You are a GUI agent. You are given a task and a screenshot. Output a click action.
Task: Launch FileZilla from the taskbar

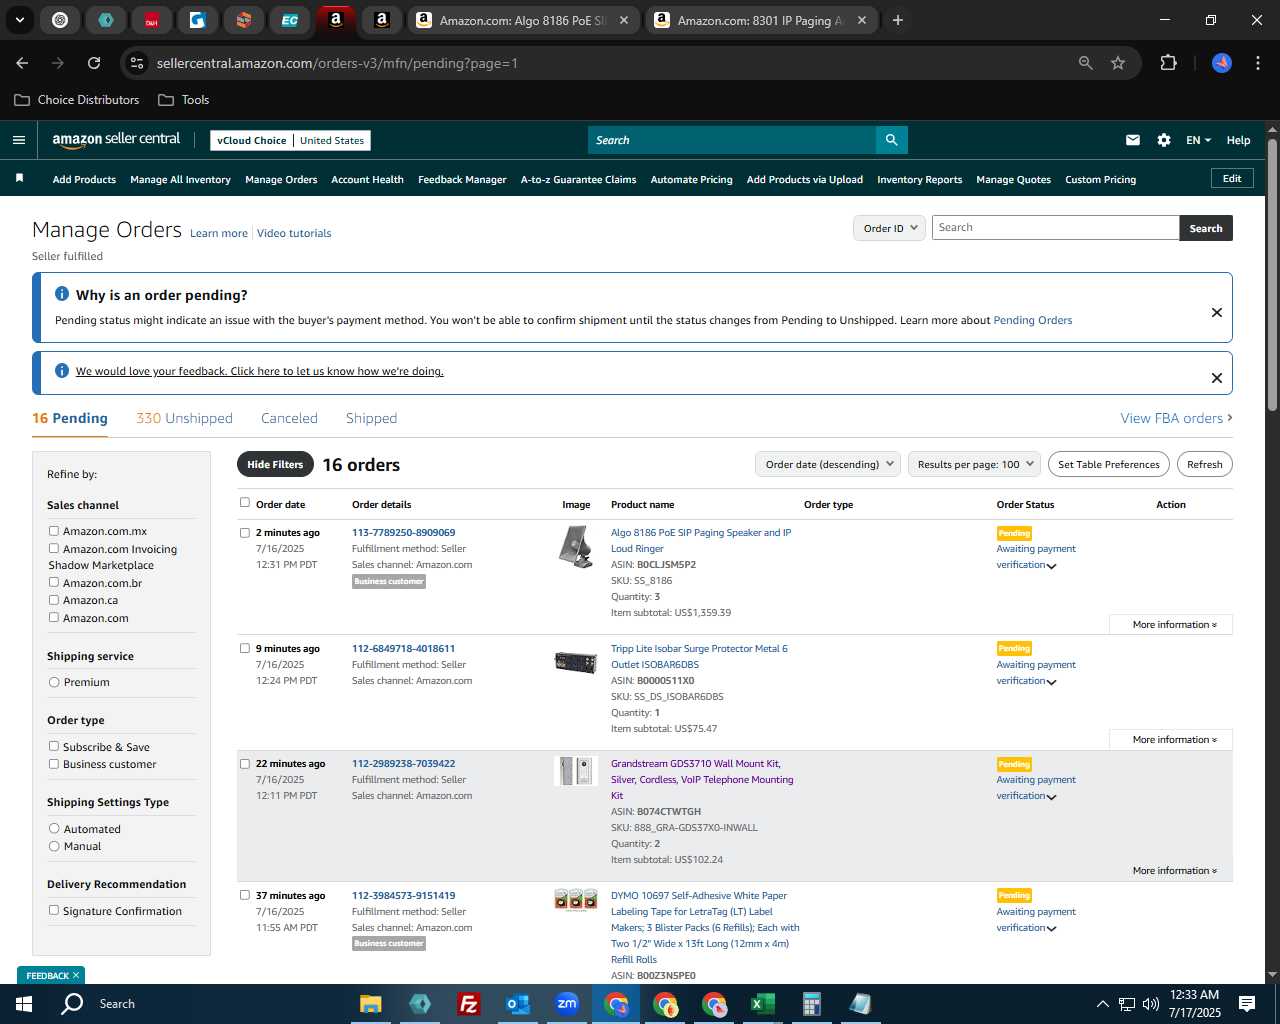[469, 1004]
